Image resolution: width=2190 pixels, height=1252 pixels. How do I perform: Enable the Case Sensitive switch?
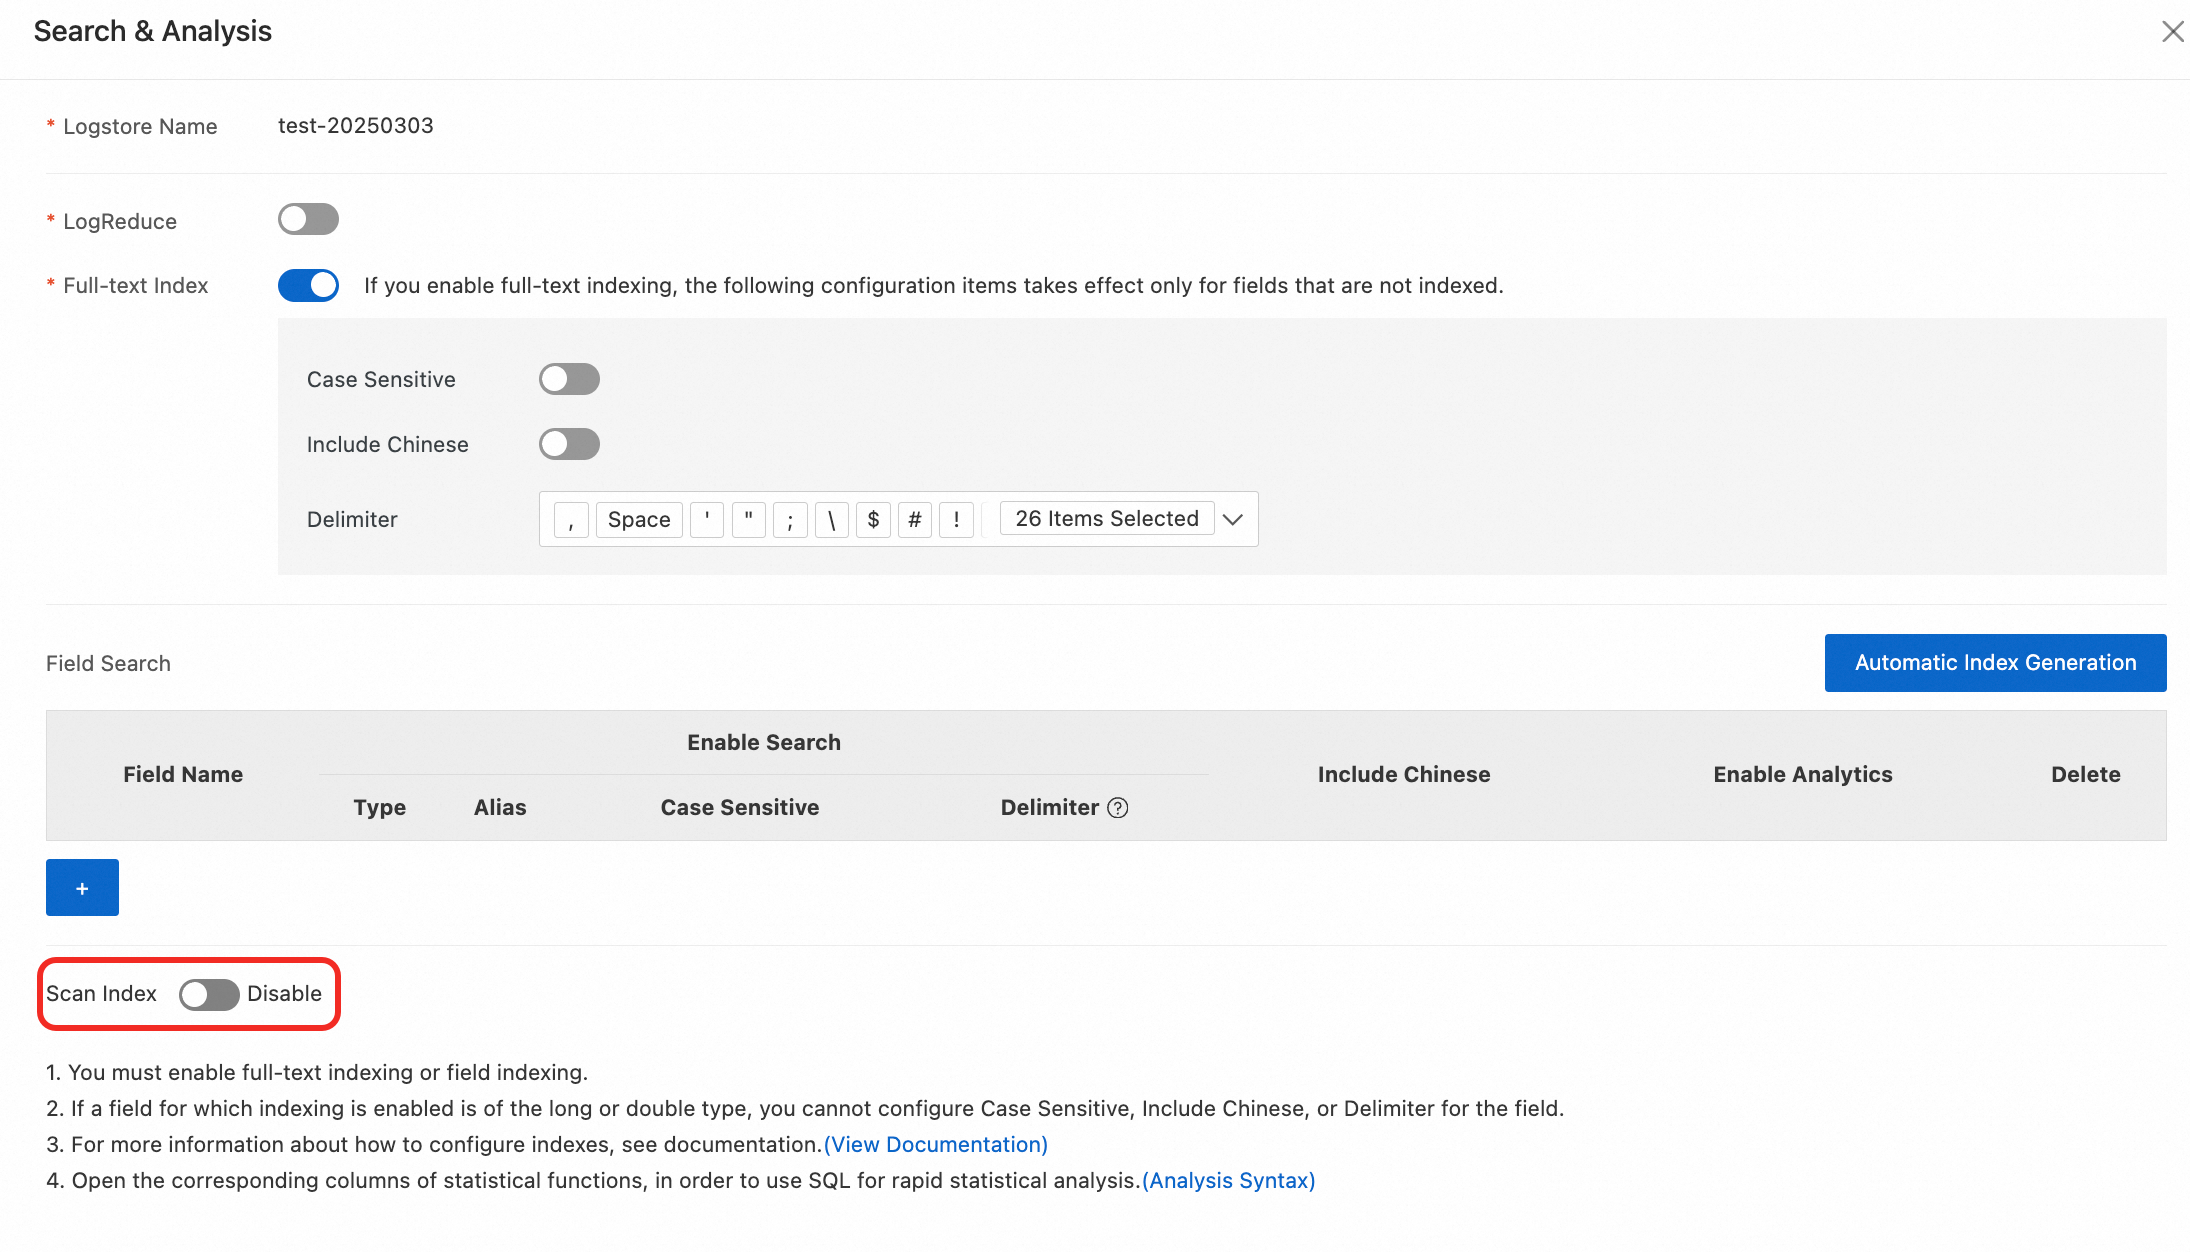coord(569,380)
